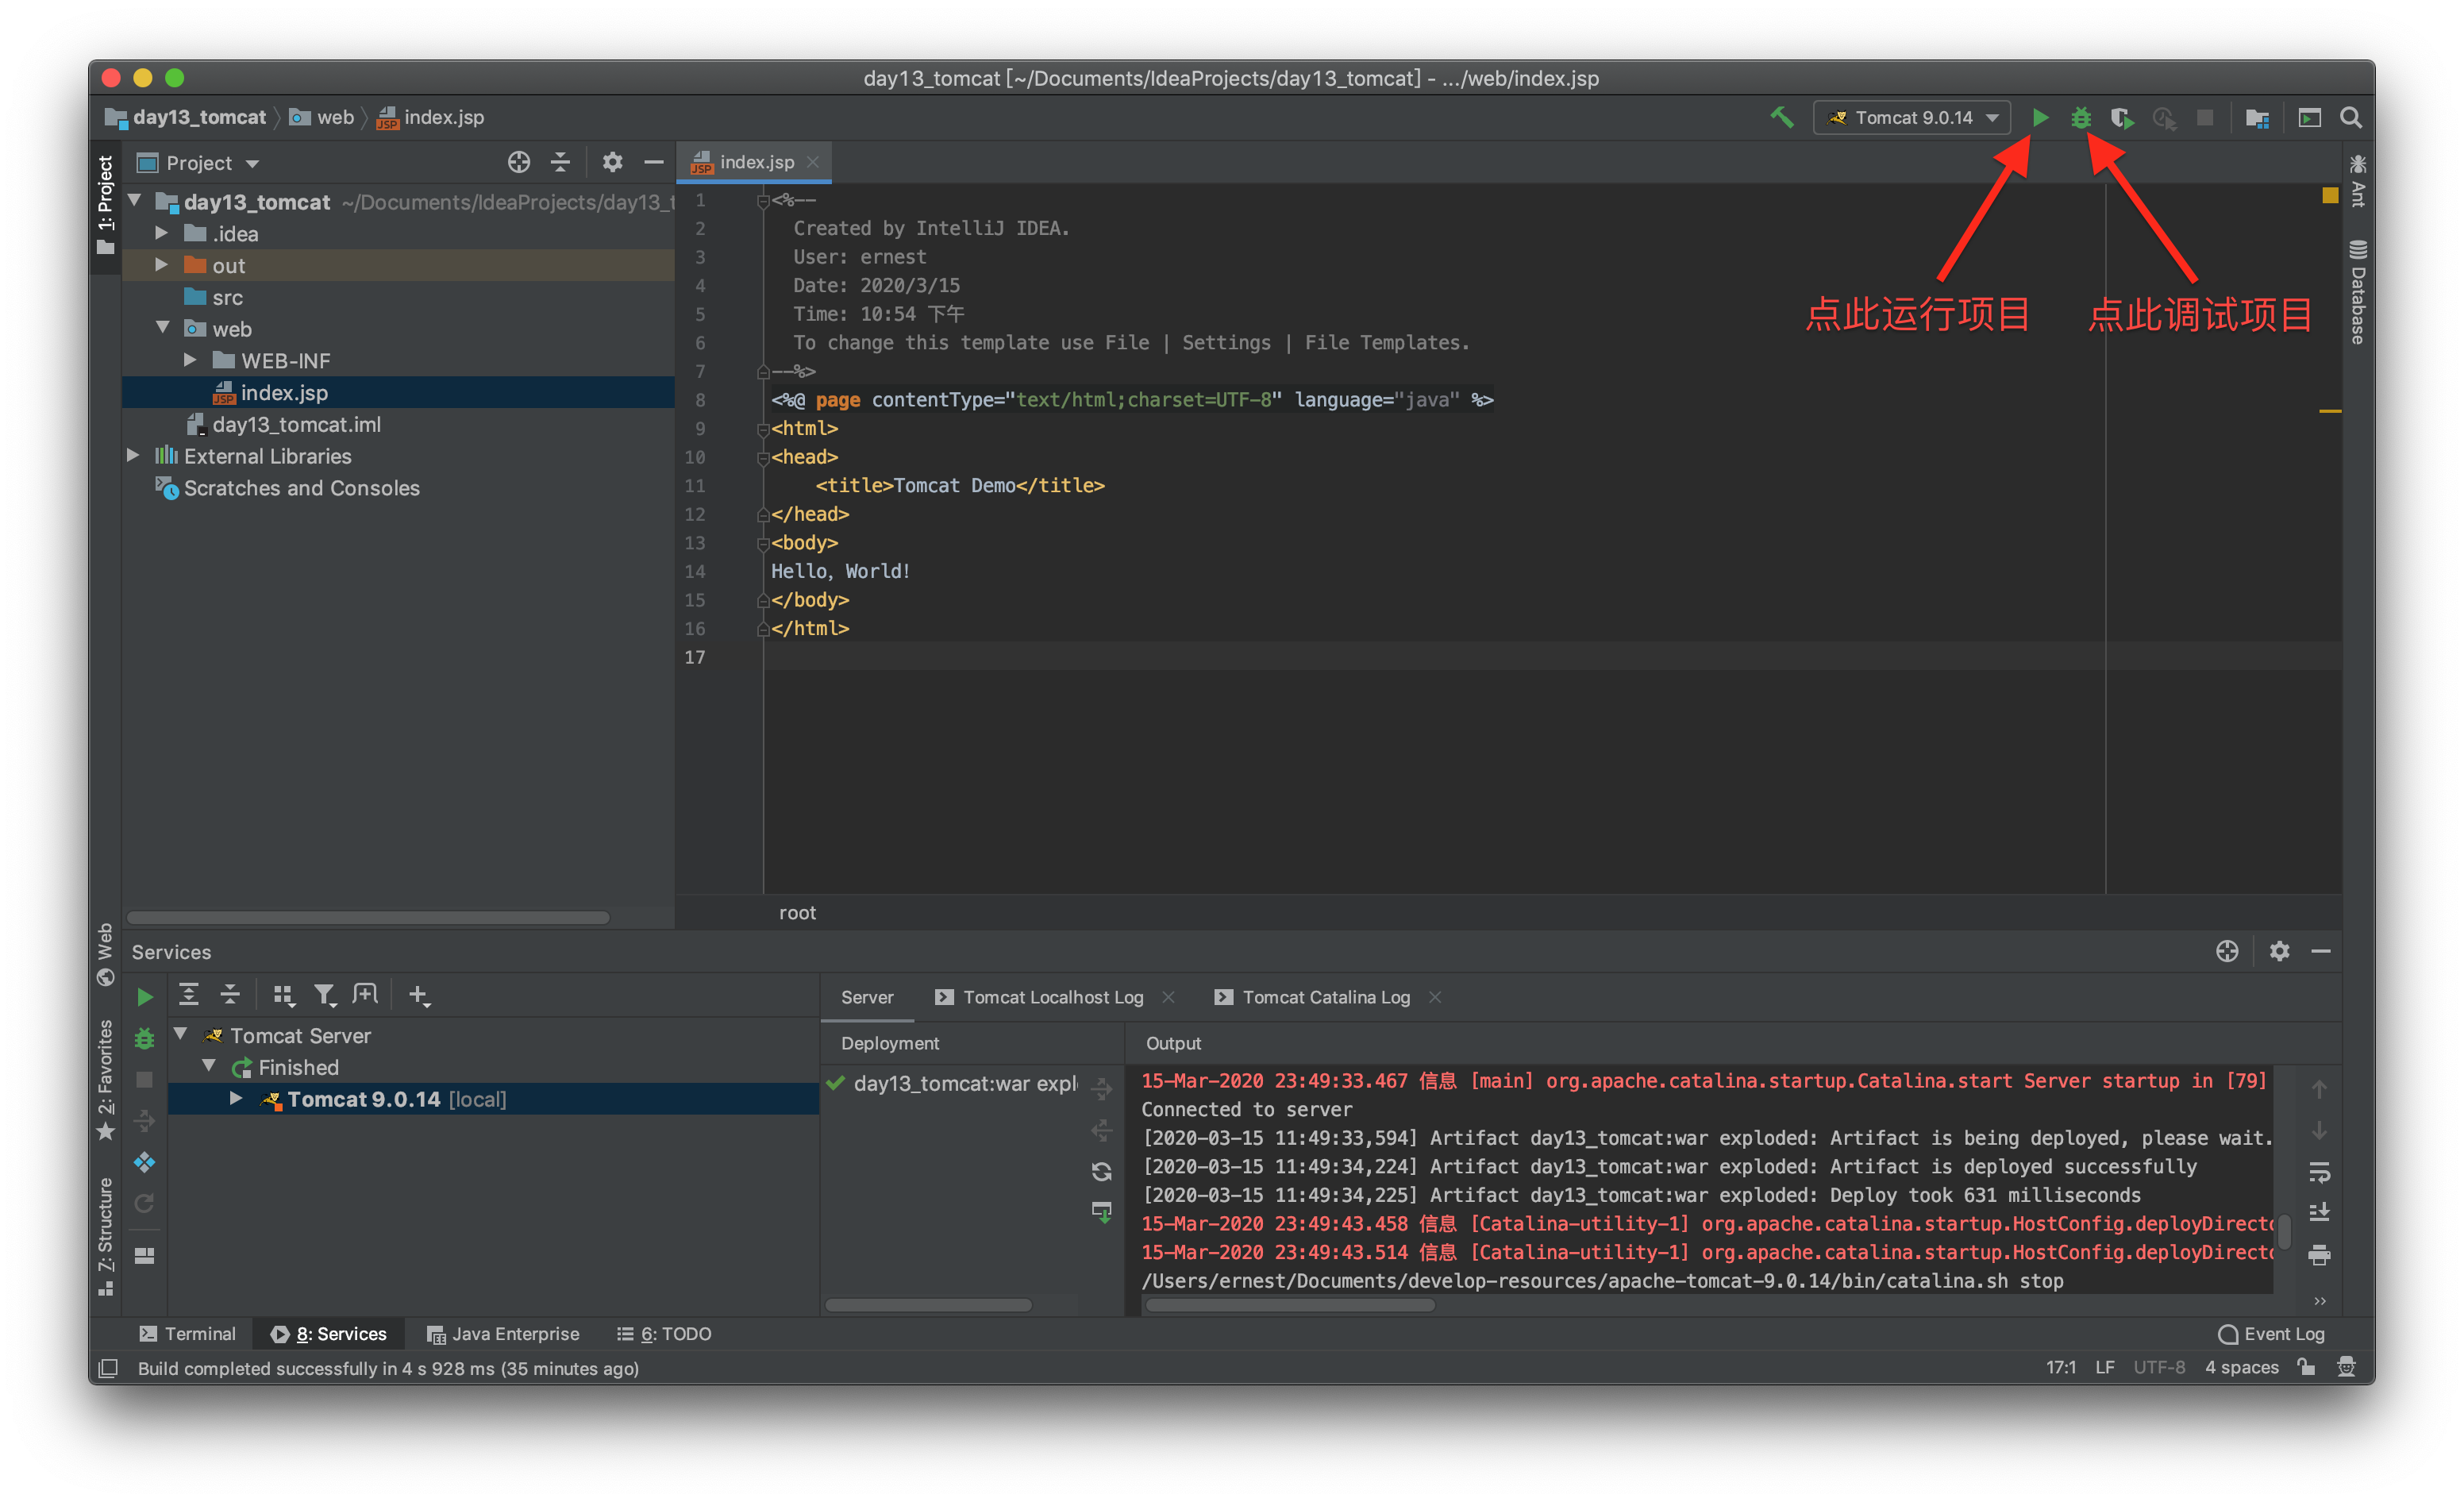Screen dimensions: 2464x1502
Task: Click Run with Coverage icon
Action: tap(2122, 118)
